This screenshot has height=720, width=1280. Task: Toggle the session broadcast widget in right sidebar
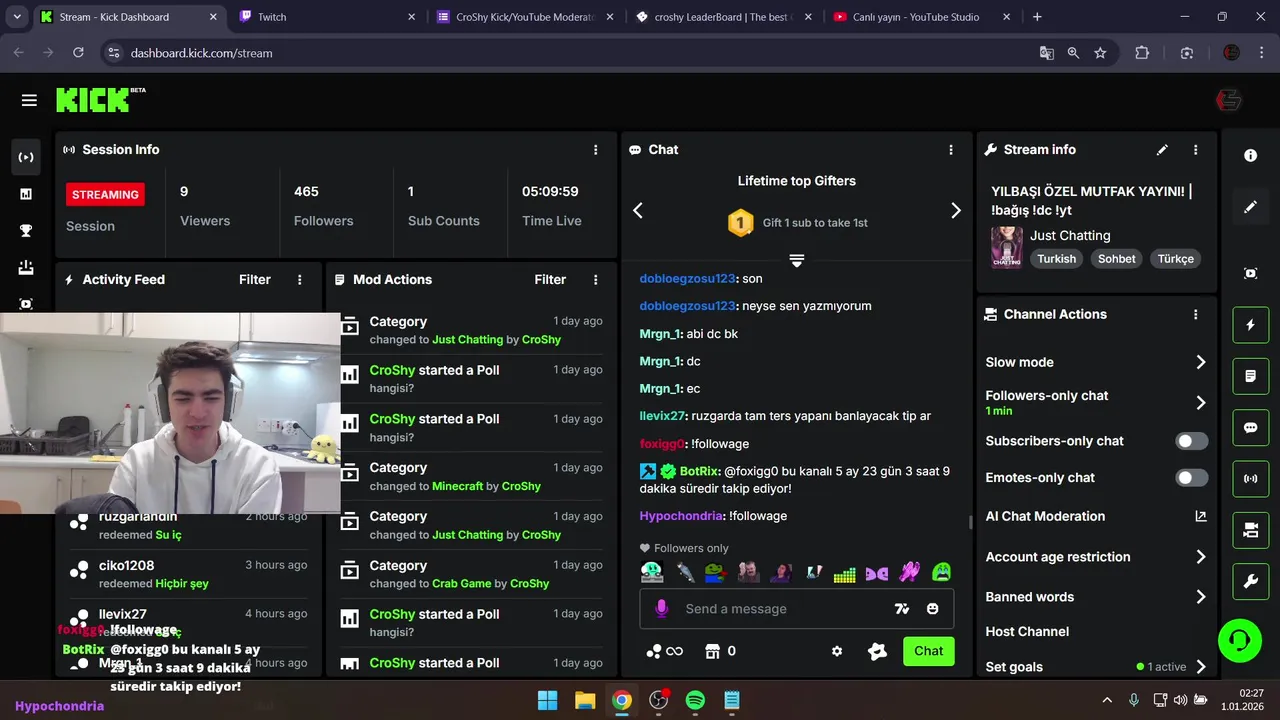pyautogui.click(x=1250, y=478)
